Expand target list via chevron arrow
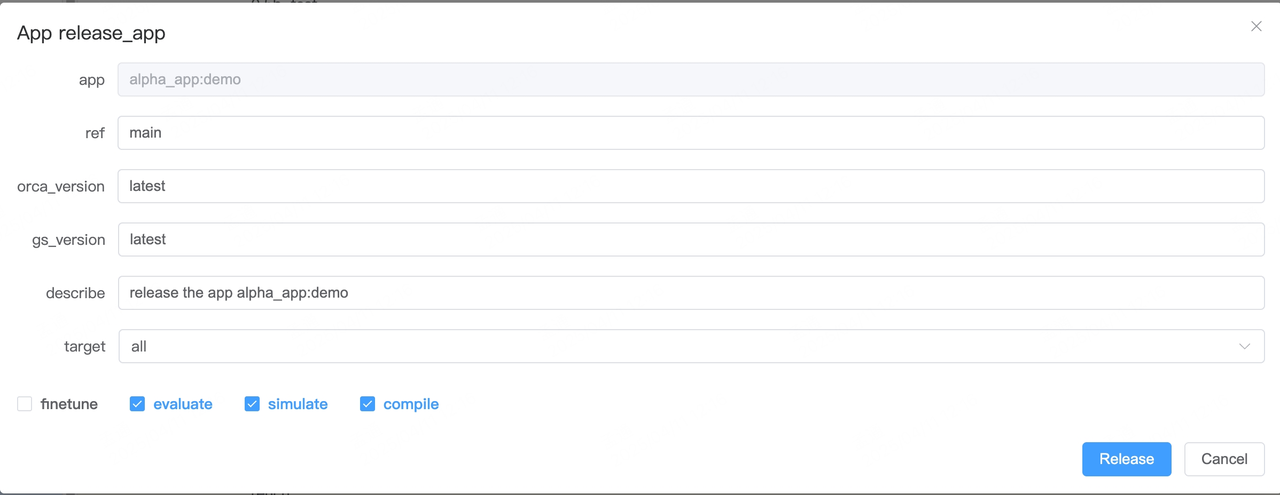 1244,347
